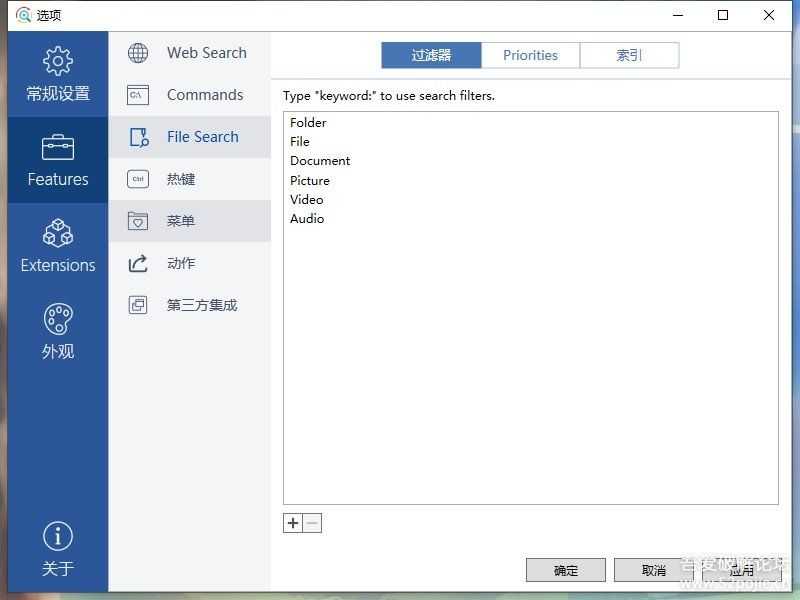The width and height of the screenshot is (800, 600).
Task: Click 确定 to confirm settings
Action: coord(566,570)
